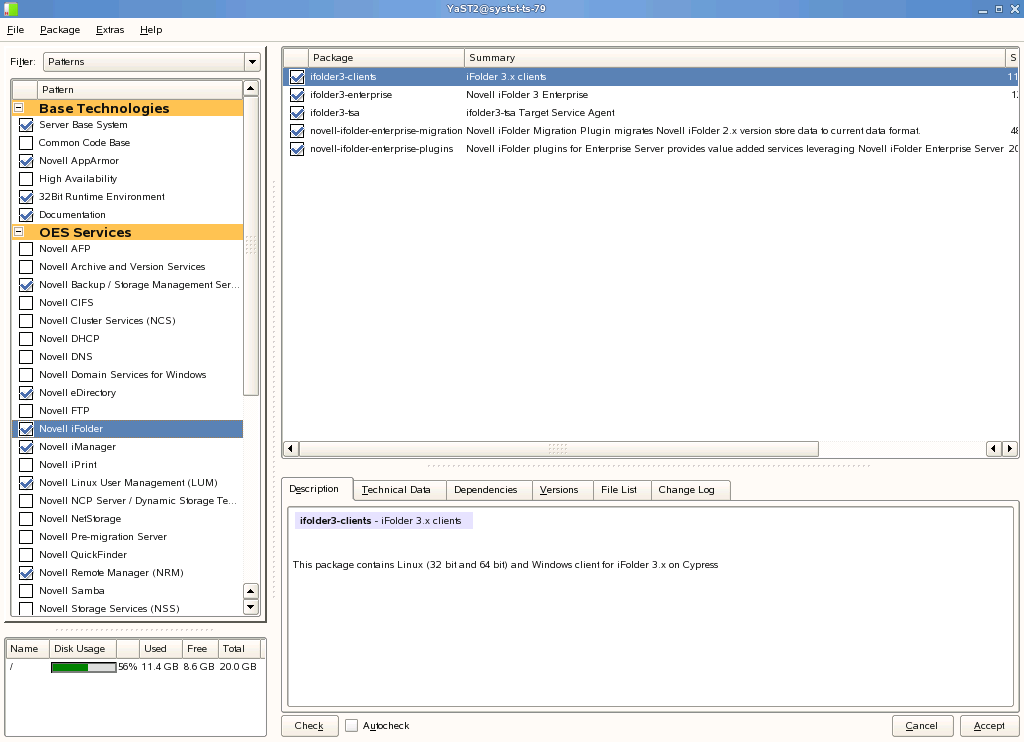Click the YaST application icon in title bar
Image resolution: width=1024 pixels, height=743 pixels.
10,9
